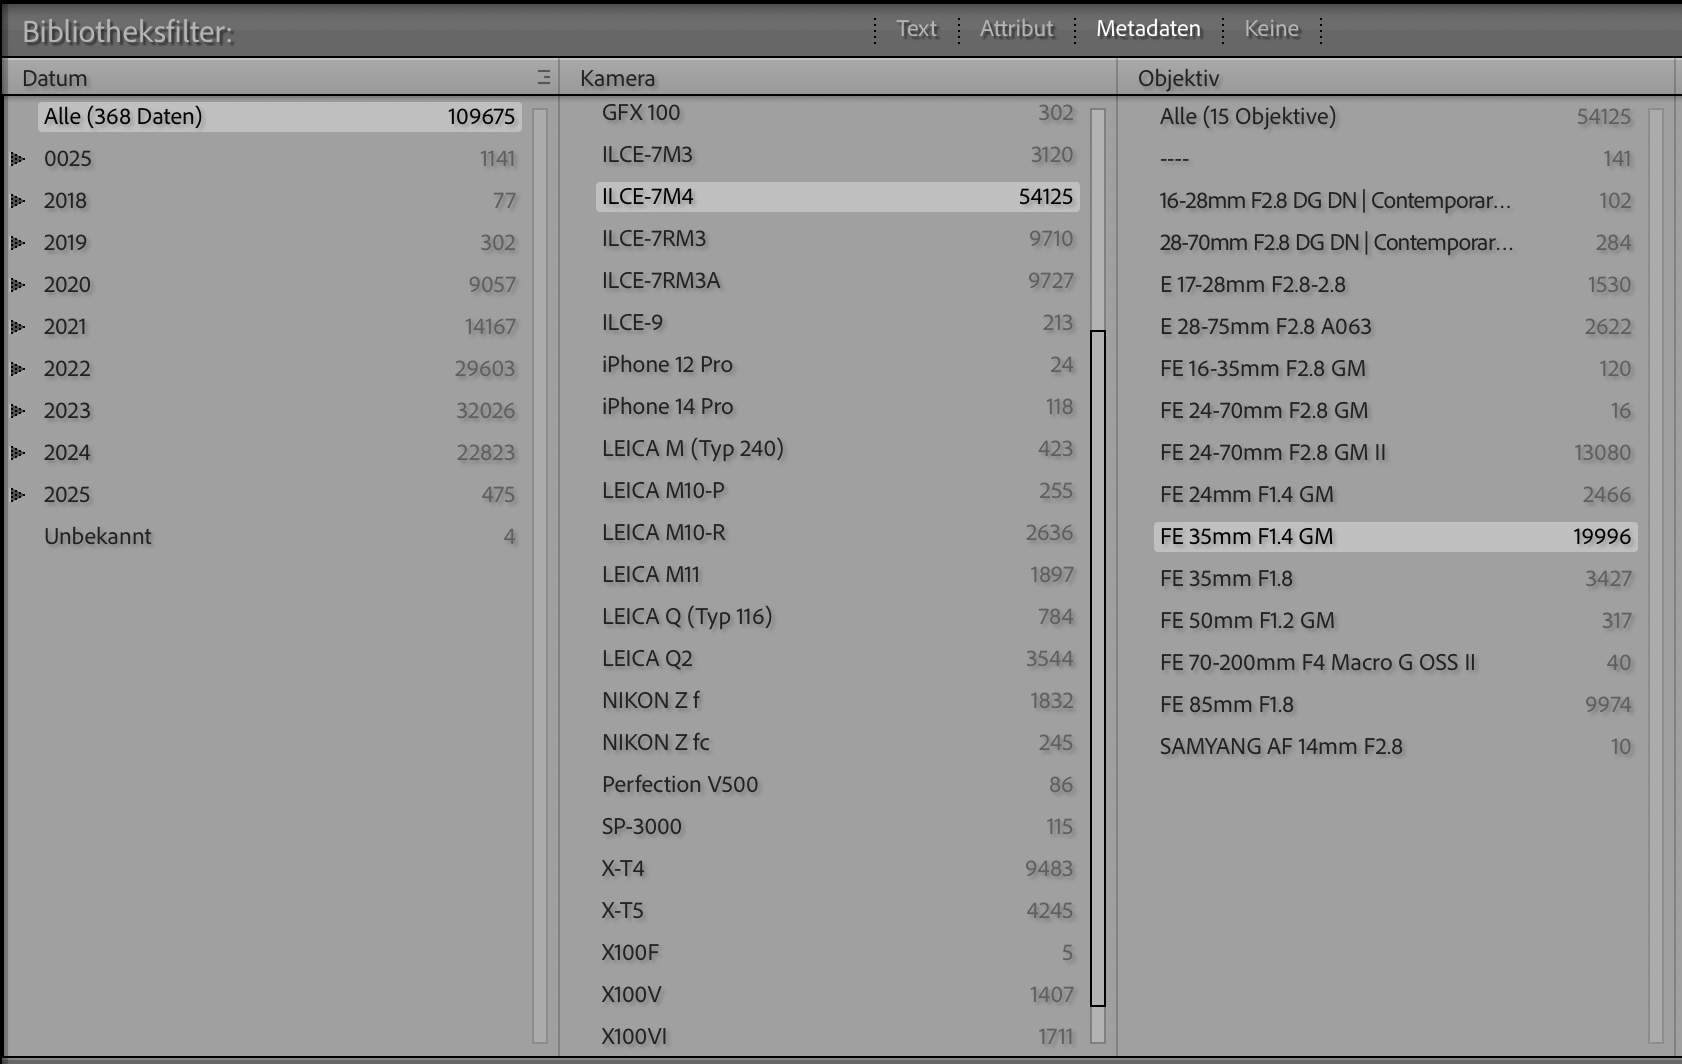Expand the 2018 date group
This screenshot has height=1064, width=1682.
pos(17,200)
